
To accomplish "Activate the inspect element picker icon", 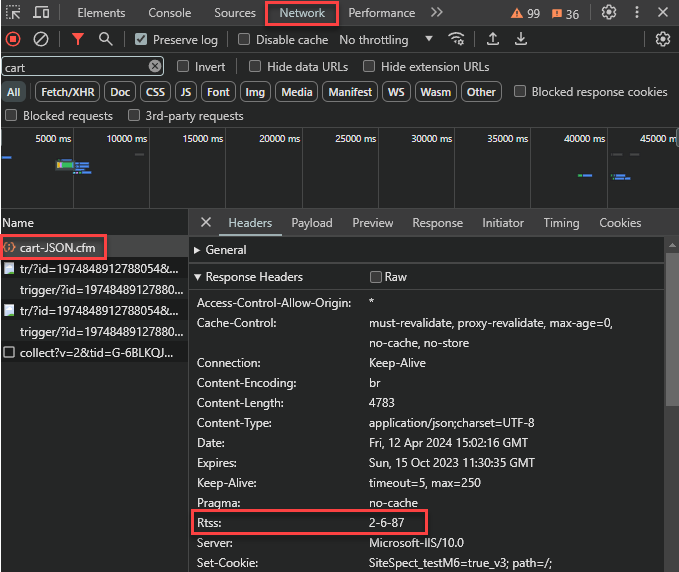I will click(x=13, y=13).
